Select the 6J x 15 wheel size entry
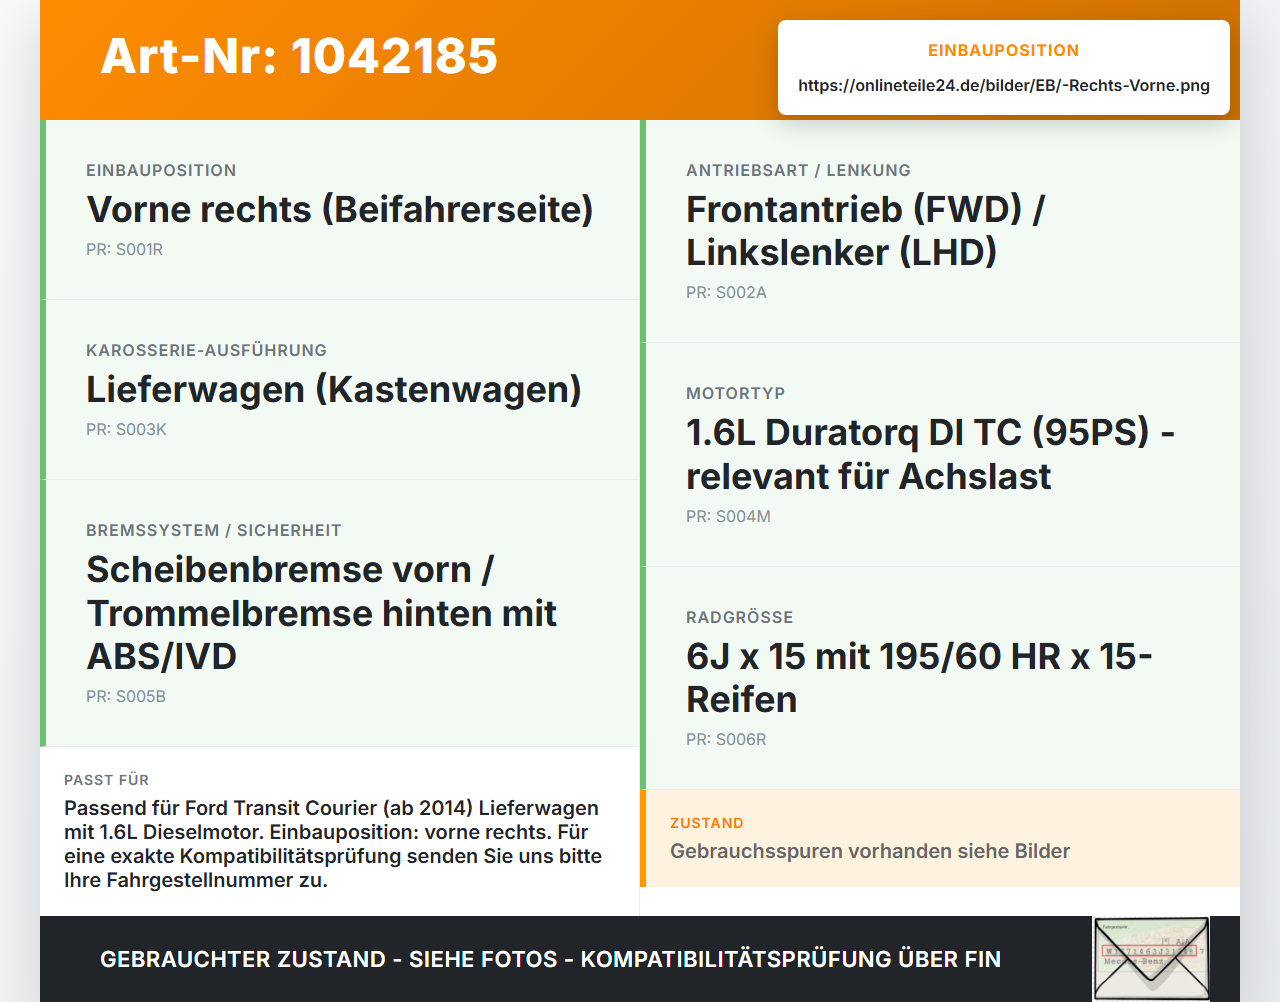This screenshot has height=1002, width=1280. [x=919, y=677]
